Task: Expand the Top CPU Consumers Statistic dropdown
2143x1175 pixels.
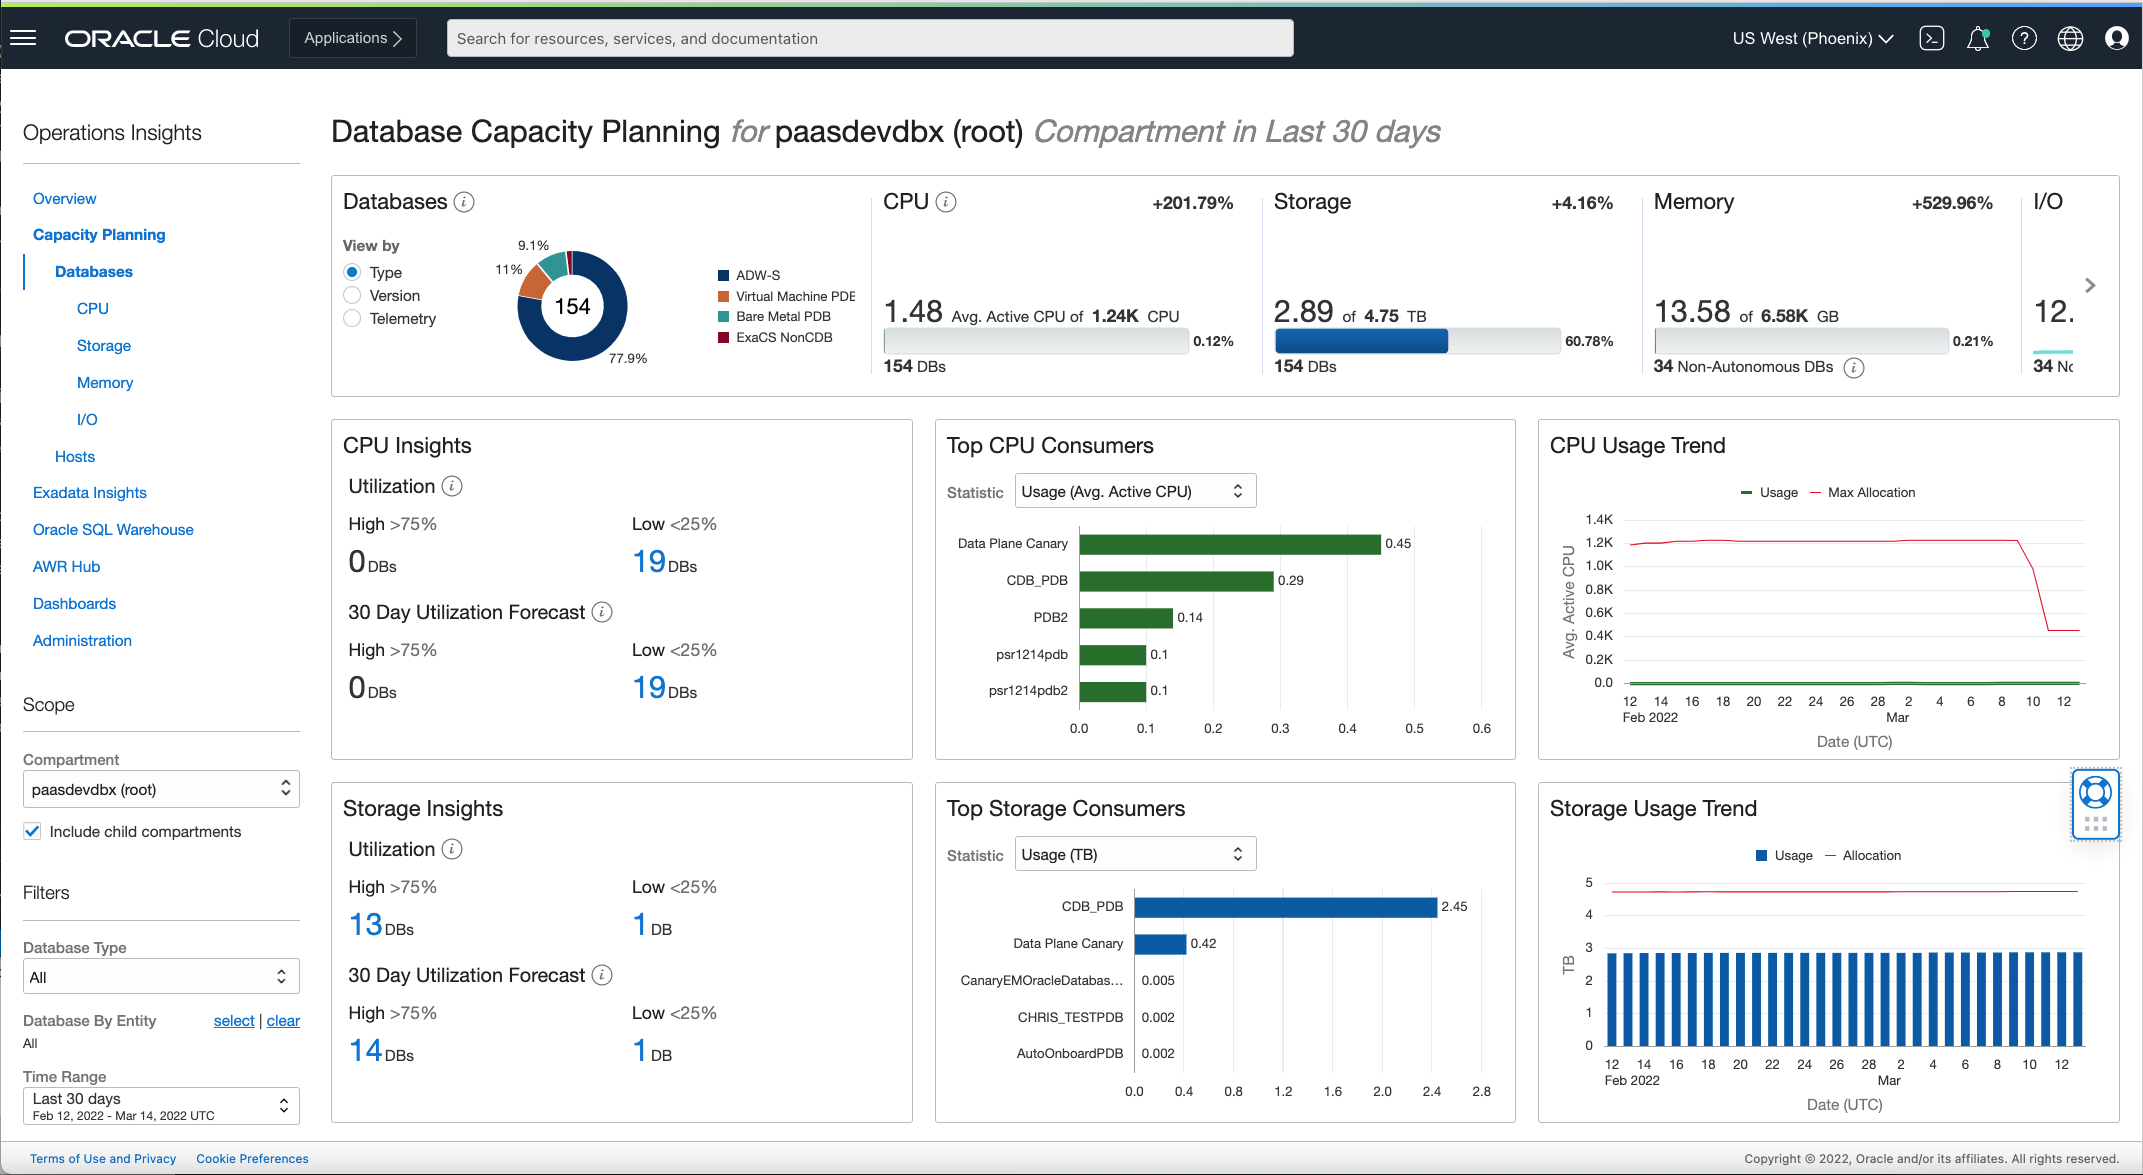Action: pyautogui.click(x=1135, y=491)
